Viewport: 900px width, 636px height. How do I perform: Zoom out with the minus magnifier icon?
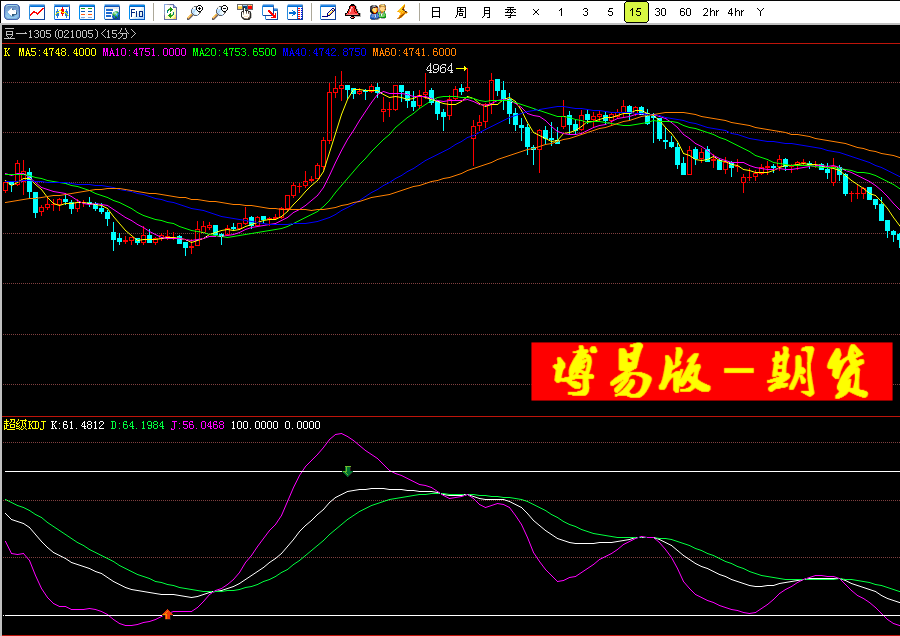click(x=220, y=12)
